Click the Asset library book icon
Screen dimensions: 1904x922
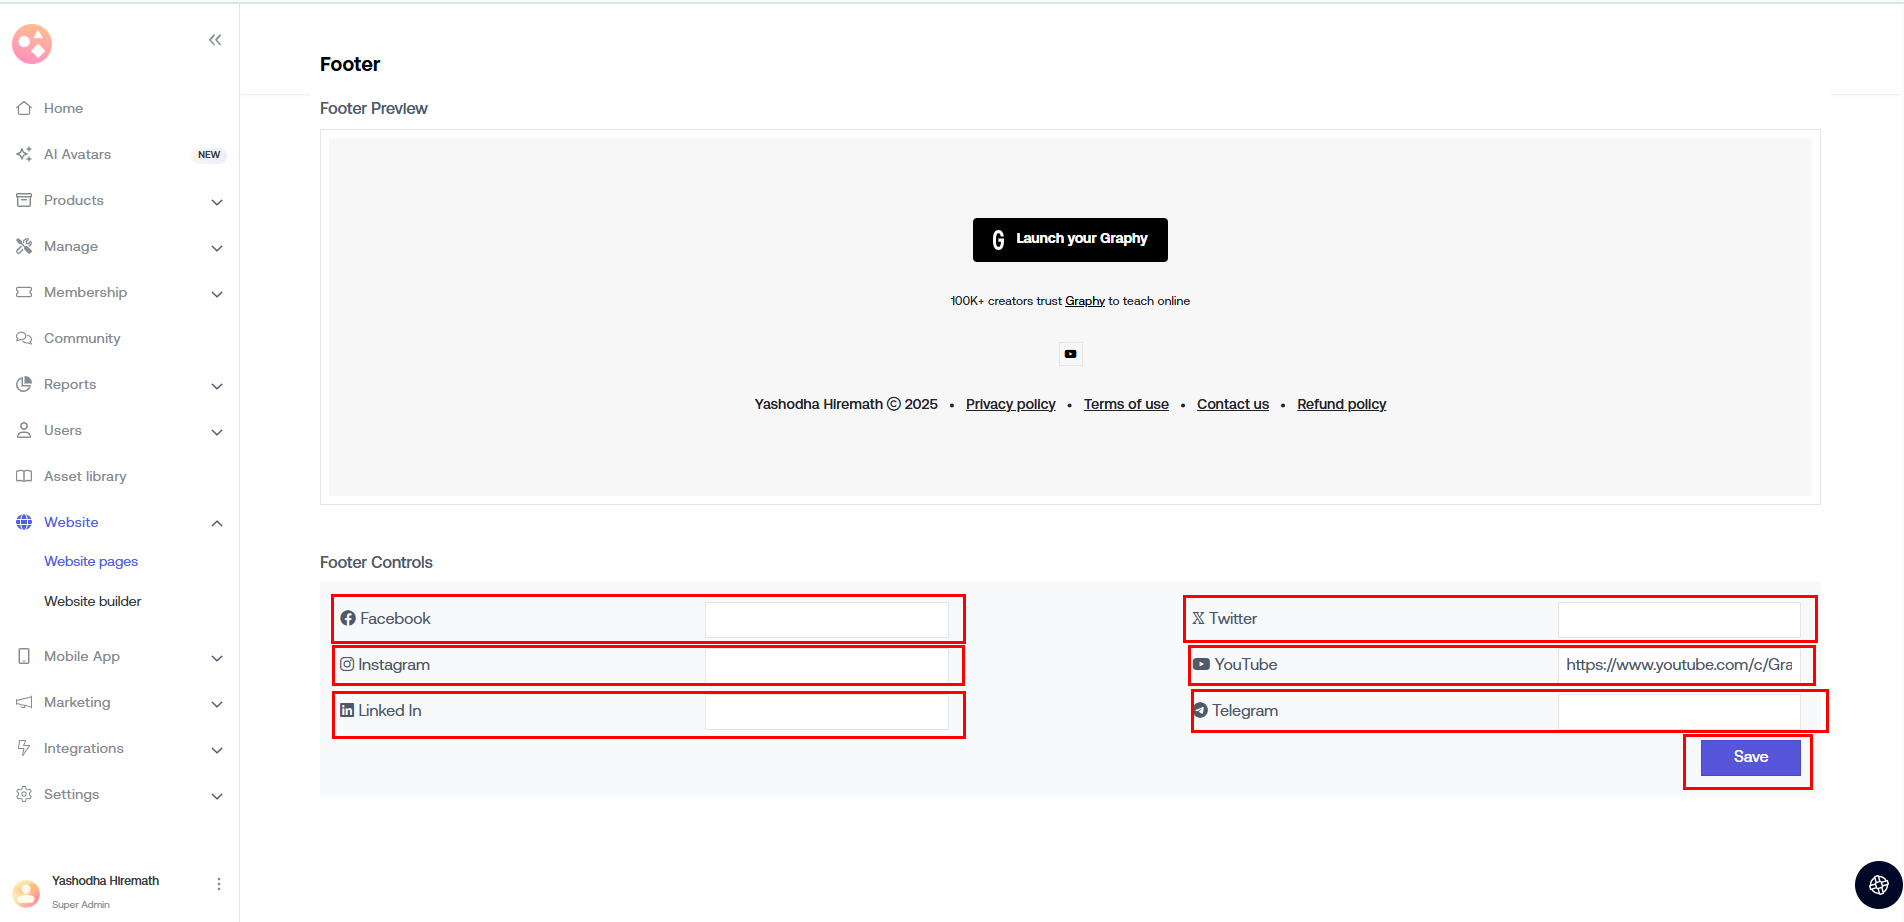point(24,476)
